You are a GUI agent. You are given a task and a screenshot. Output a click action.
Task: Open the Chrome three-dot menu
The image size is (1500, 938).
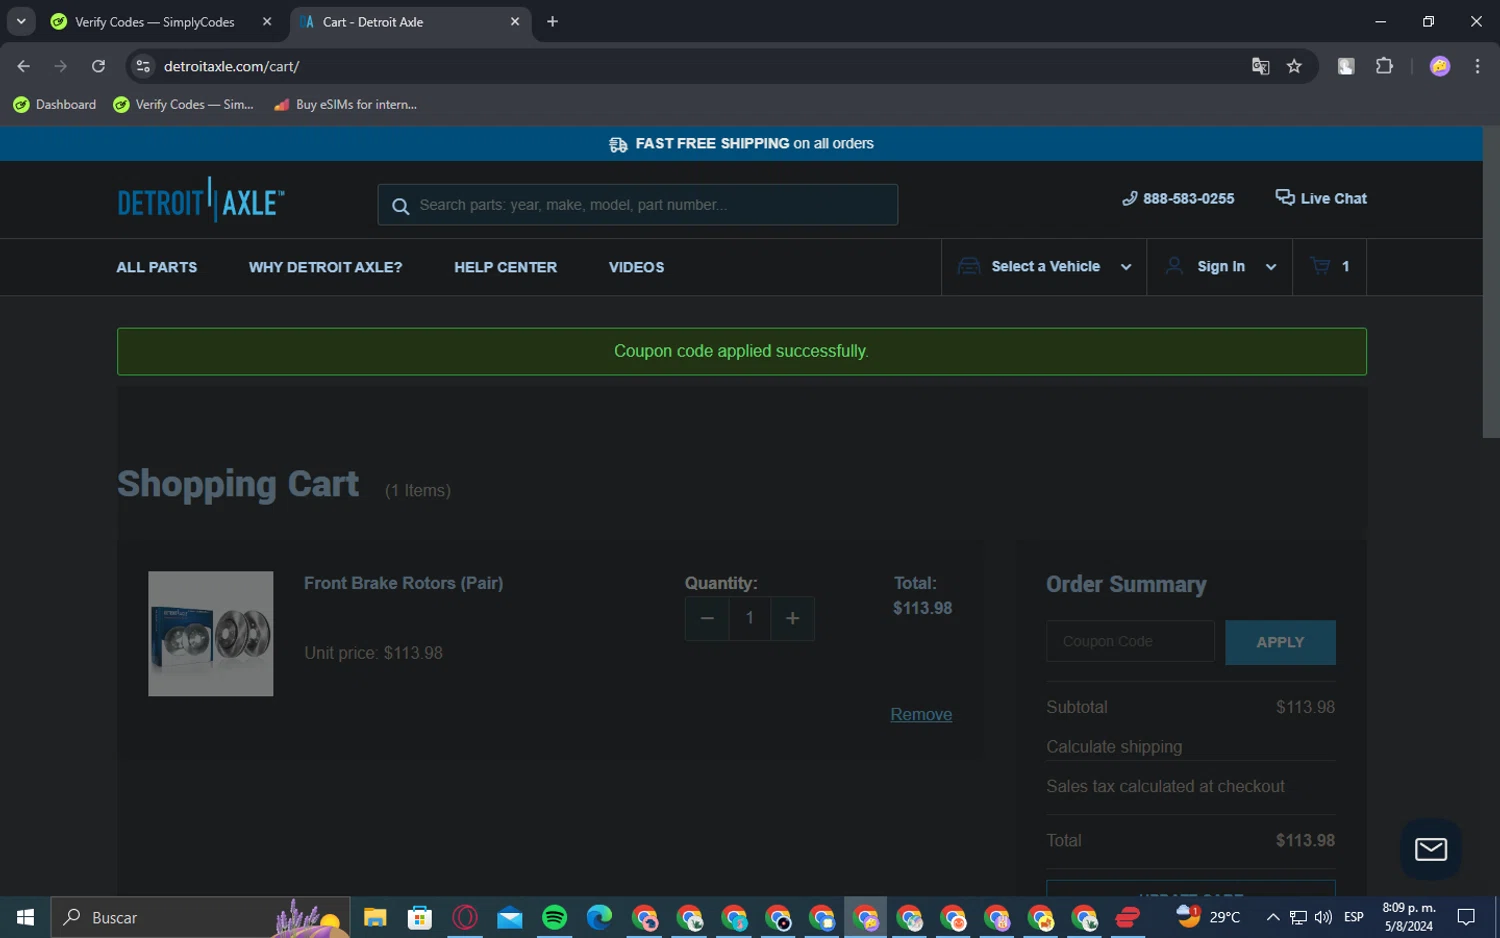pos(1477,66)
